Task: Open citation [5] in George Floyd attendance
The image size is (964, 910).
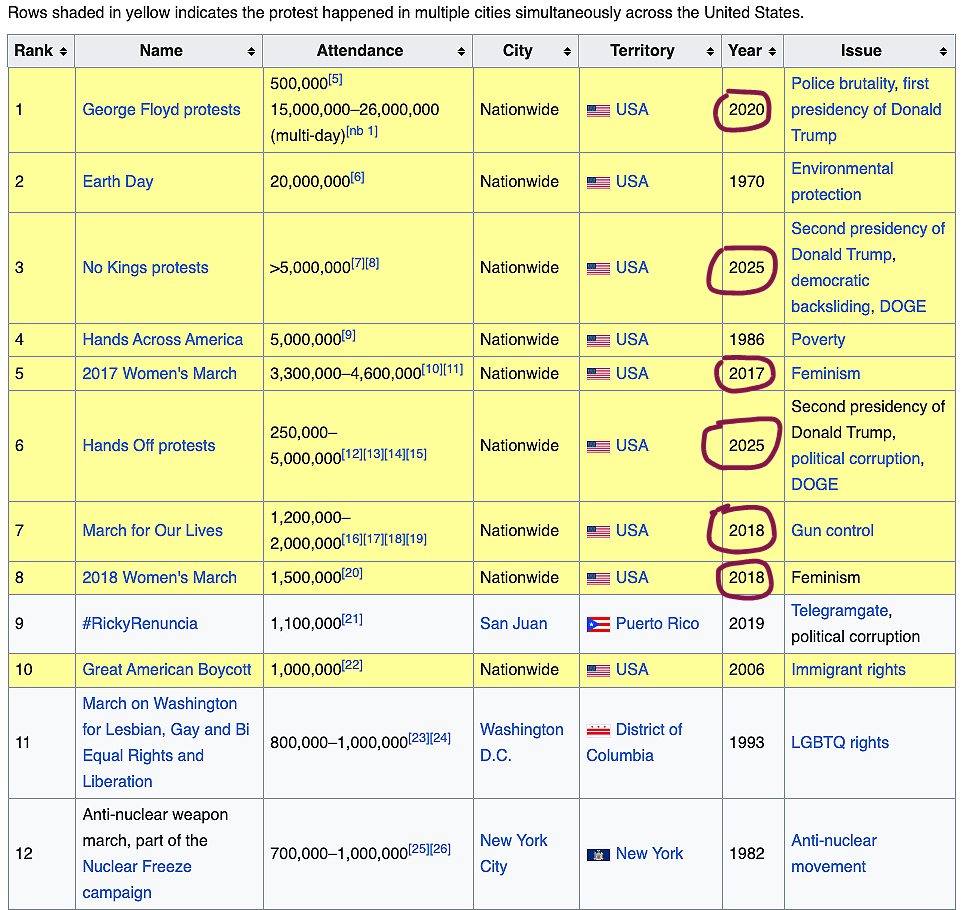Action: coord(335,79)
